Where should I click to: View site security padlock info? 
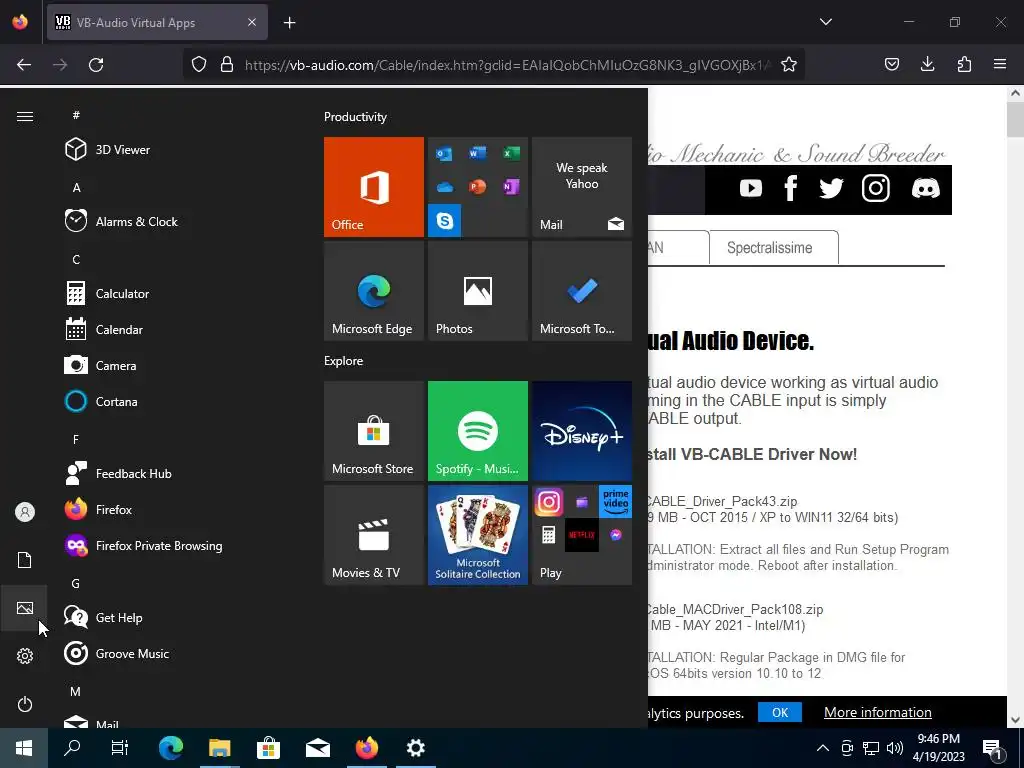coord(227,65)
